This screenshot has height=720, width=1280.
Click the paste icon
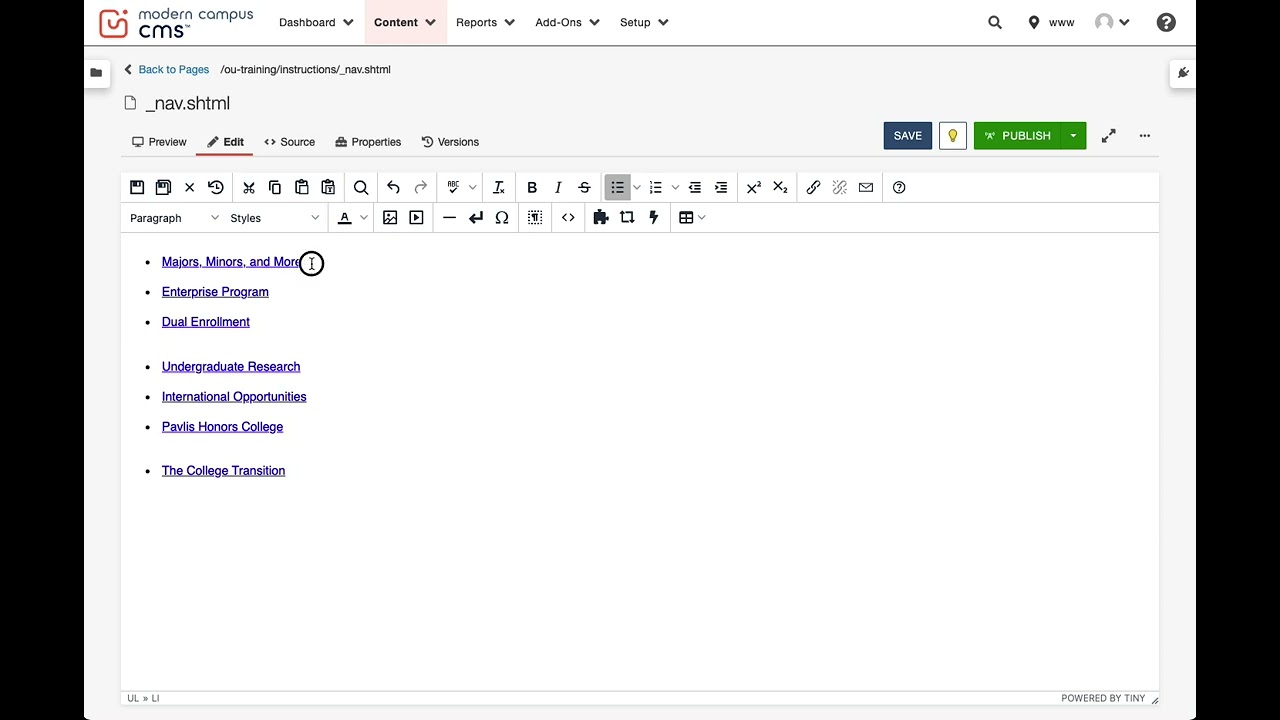pos(301,187)
